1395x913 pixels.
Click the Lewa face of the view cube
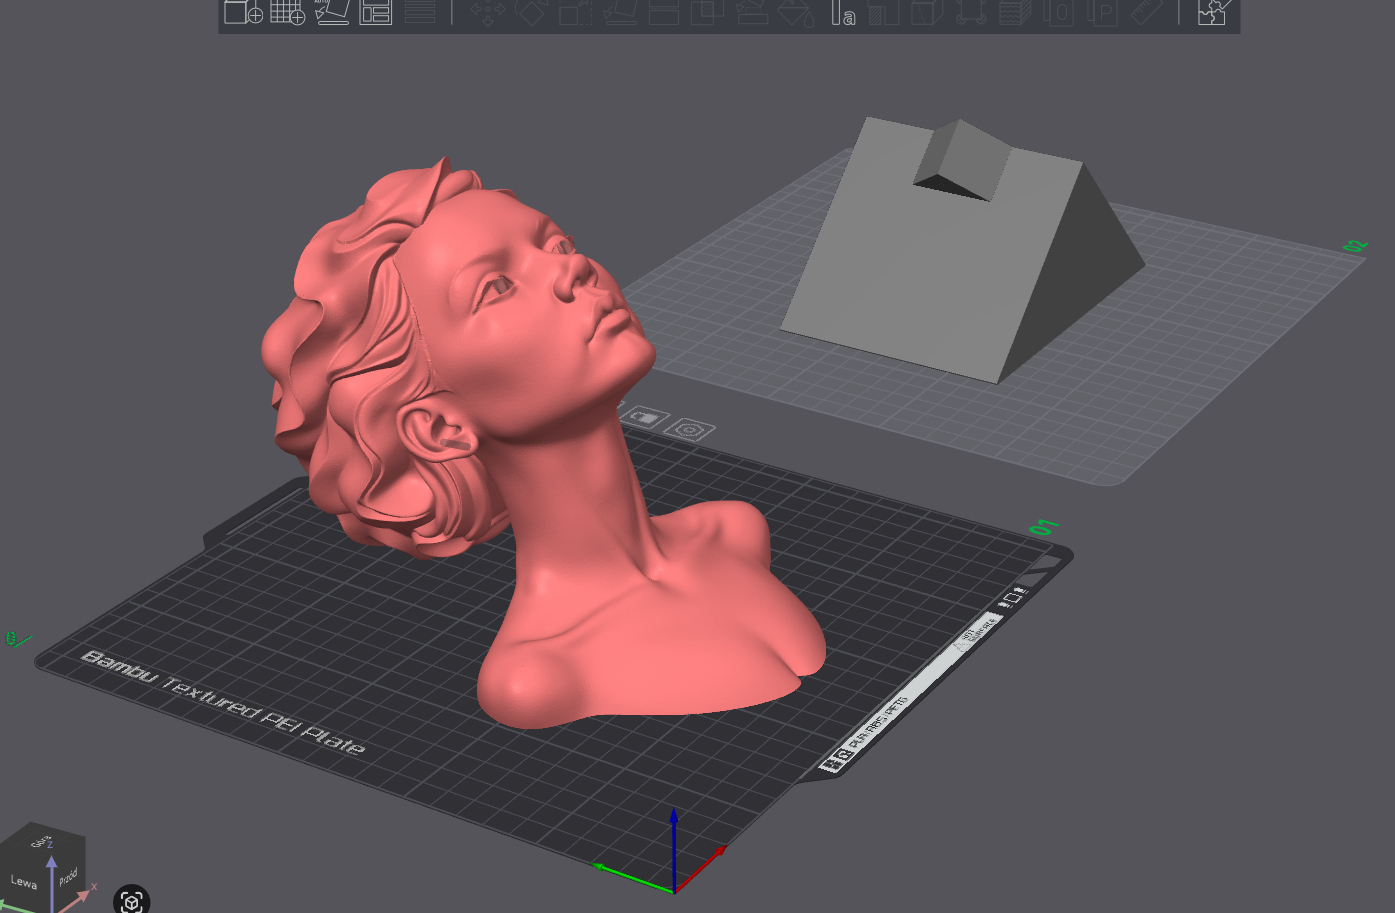24,882
